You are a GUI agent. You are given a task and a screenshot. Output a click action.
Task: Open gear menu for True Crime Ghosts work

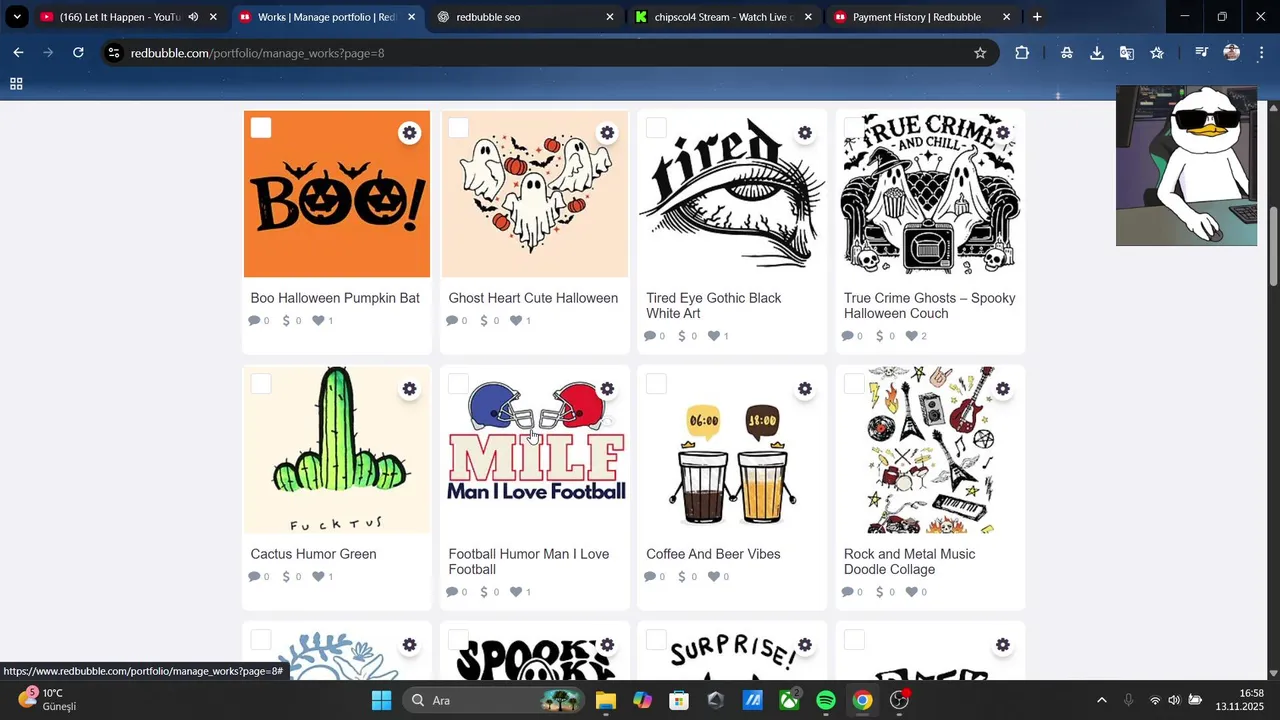tap(1003, 133)
